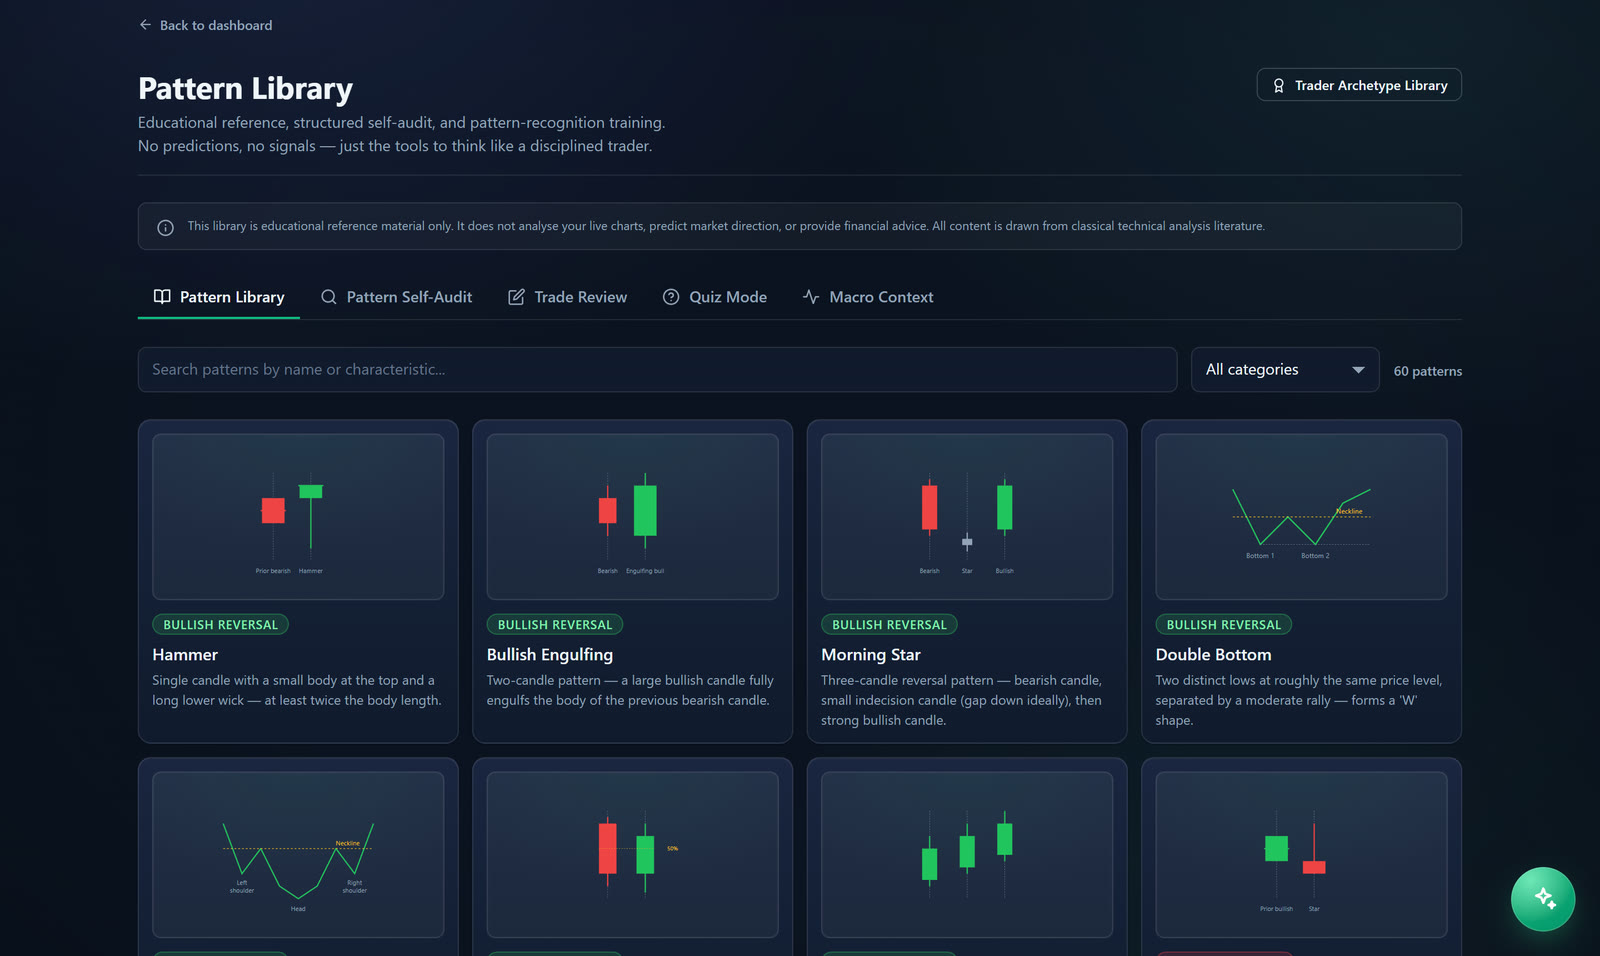
Task: Click the search patterns input field
Action: coord(657,370)
